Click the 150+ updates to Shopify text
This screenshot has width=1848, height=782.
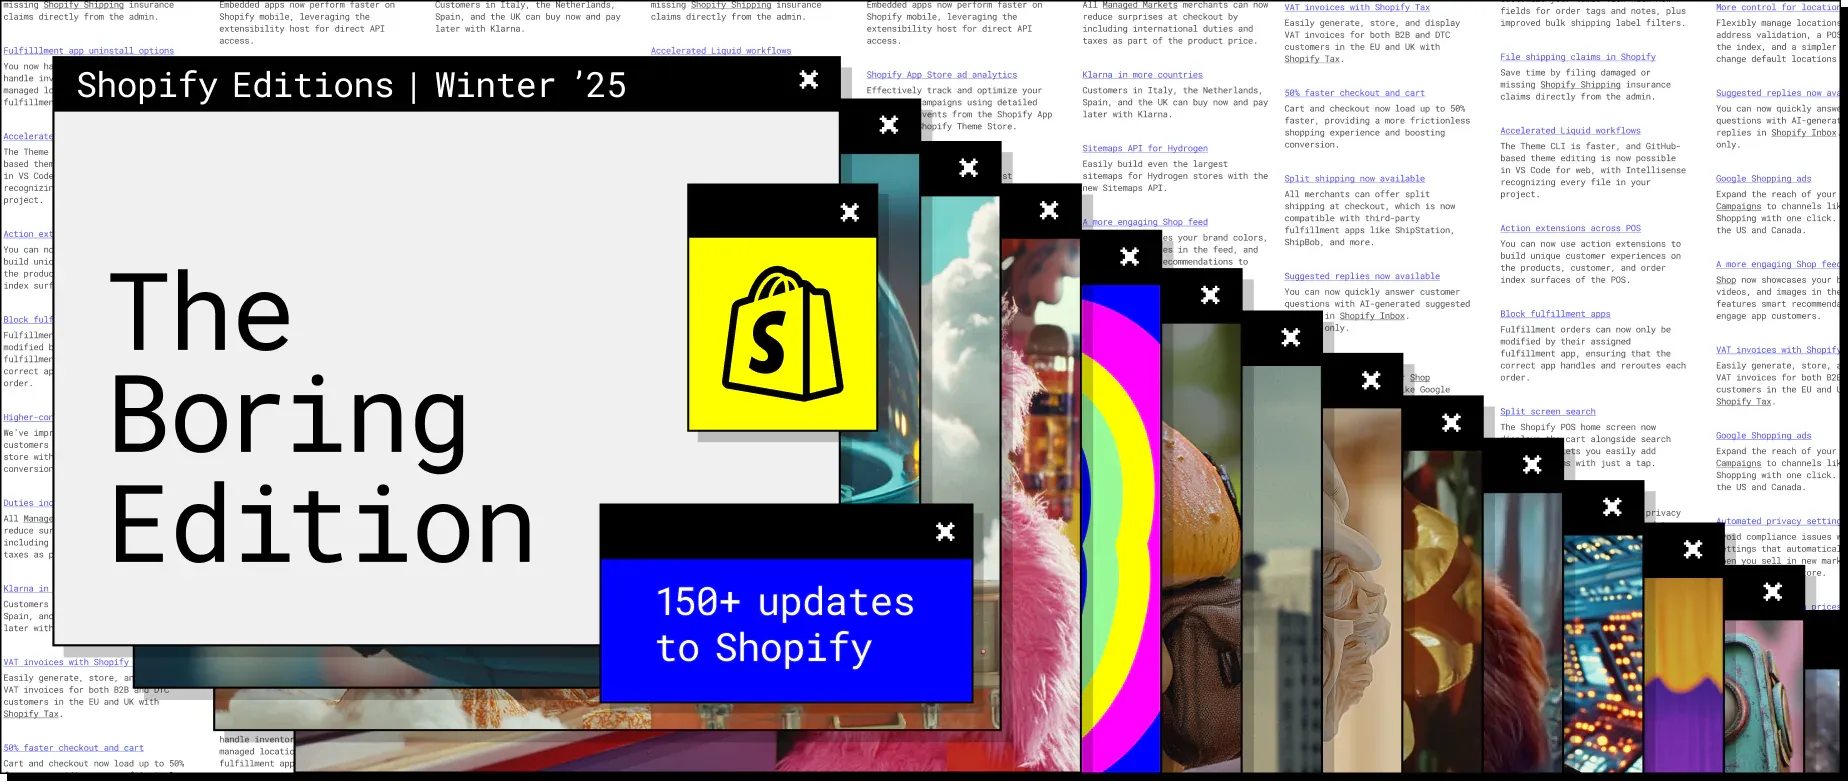coord(785,625)
